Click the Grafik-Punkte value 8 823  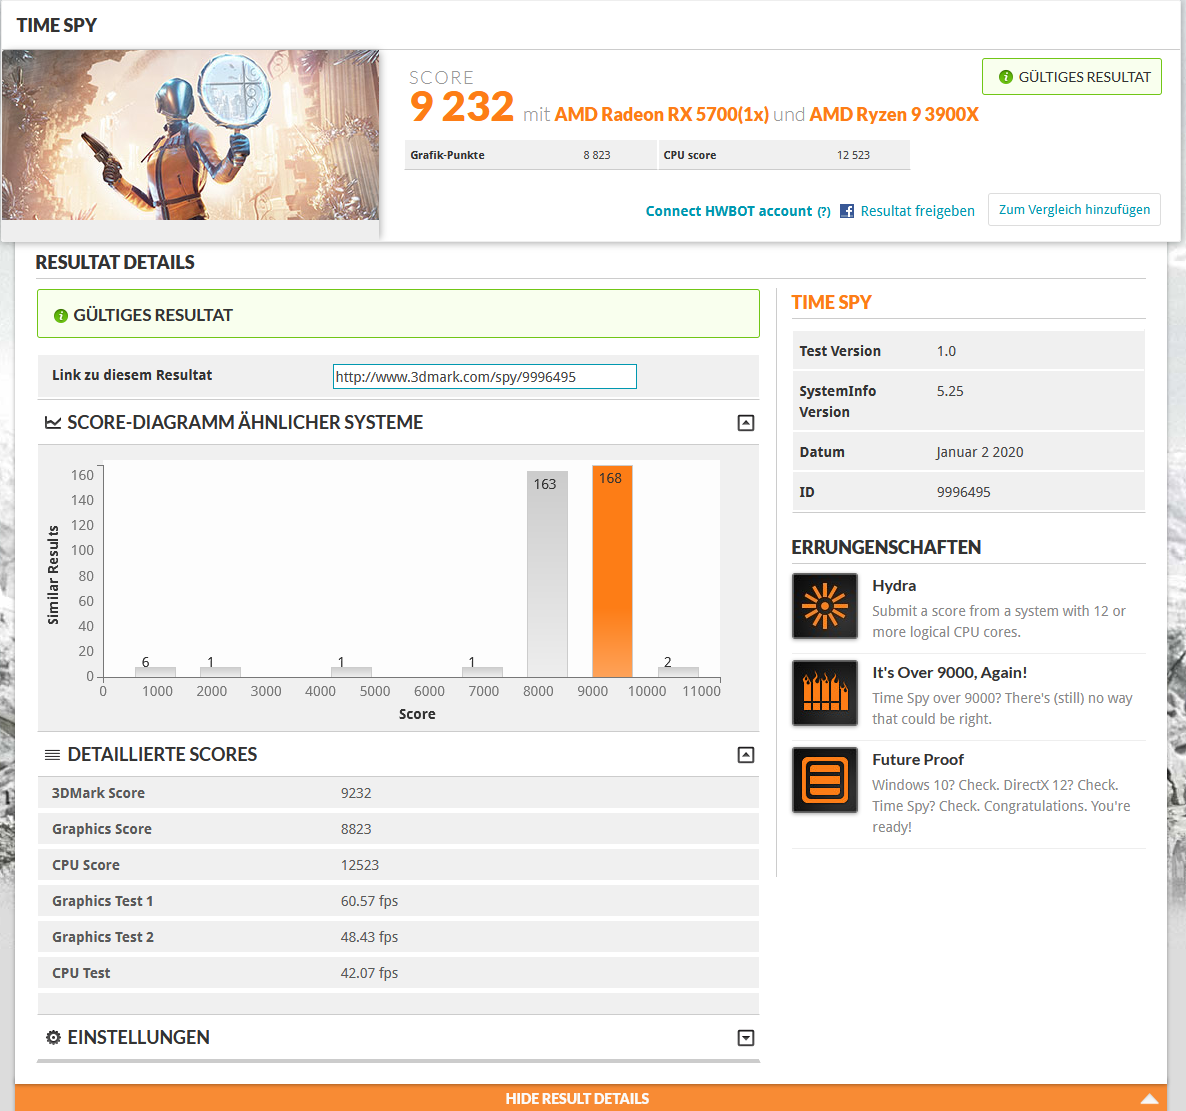click(x=597, y=155)
